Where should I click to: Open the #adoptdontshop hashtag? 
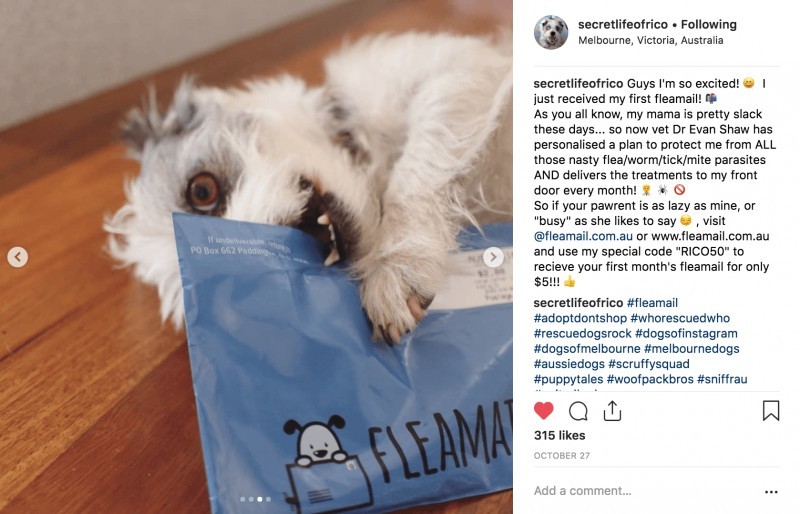[x=580, y=318]
